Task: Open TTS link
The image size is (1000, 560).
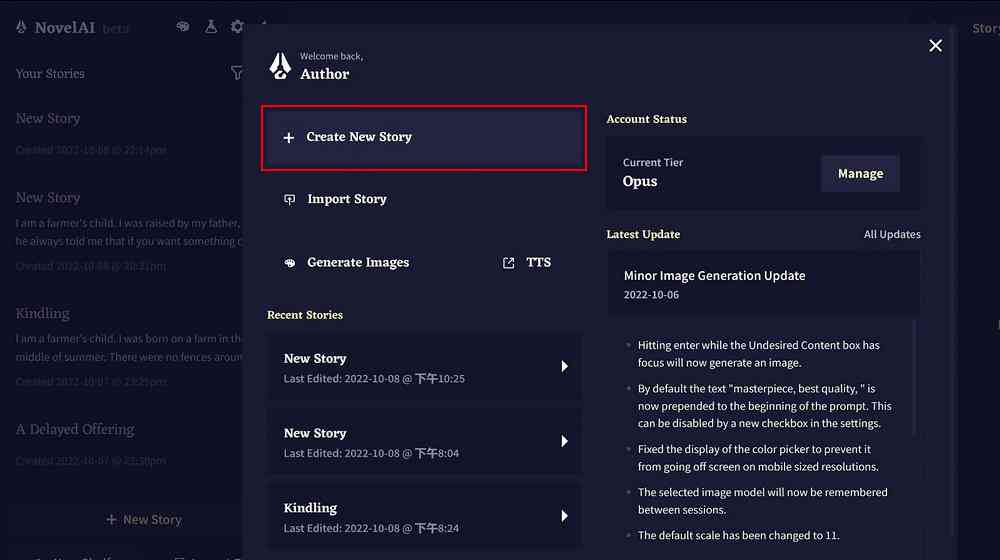Action: coord(539,262)
